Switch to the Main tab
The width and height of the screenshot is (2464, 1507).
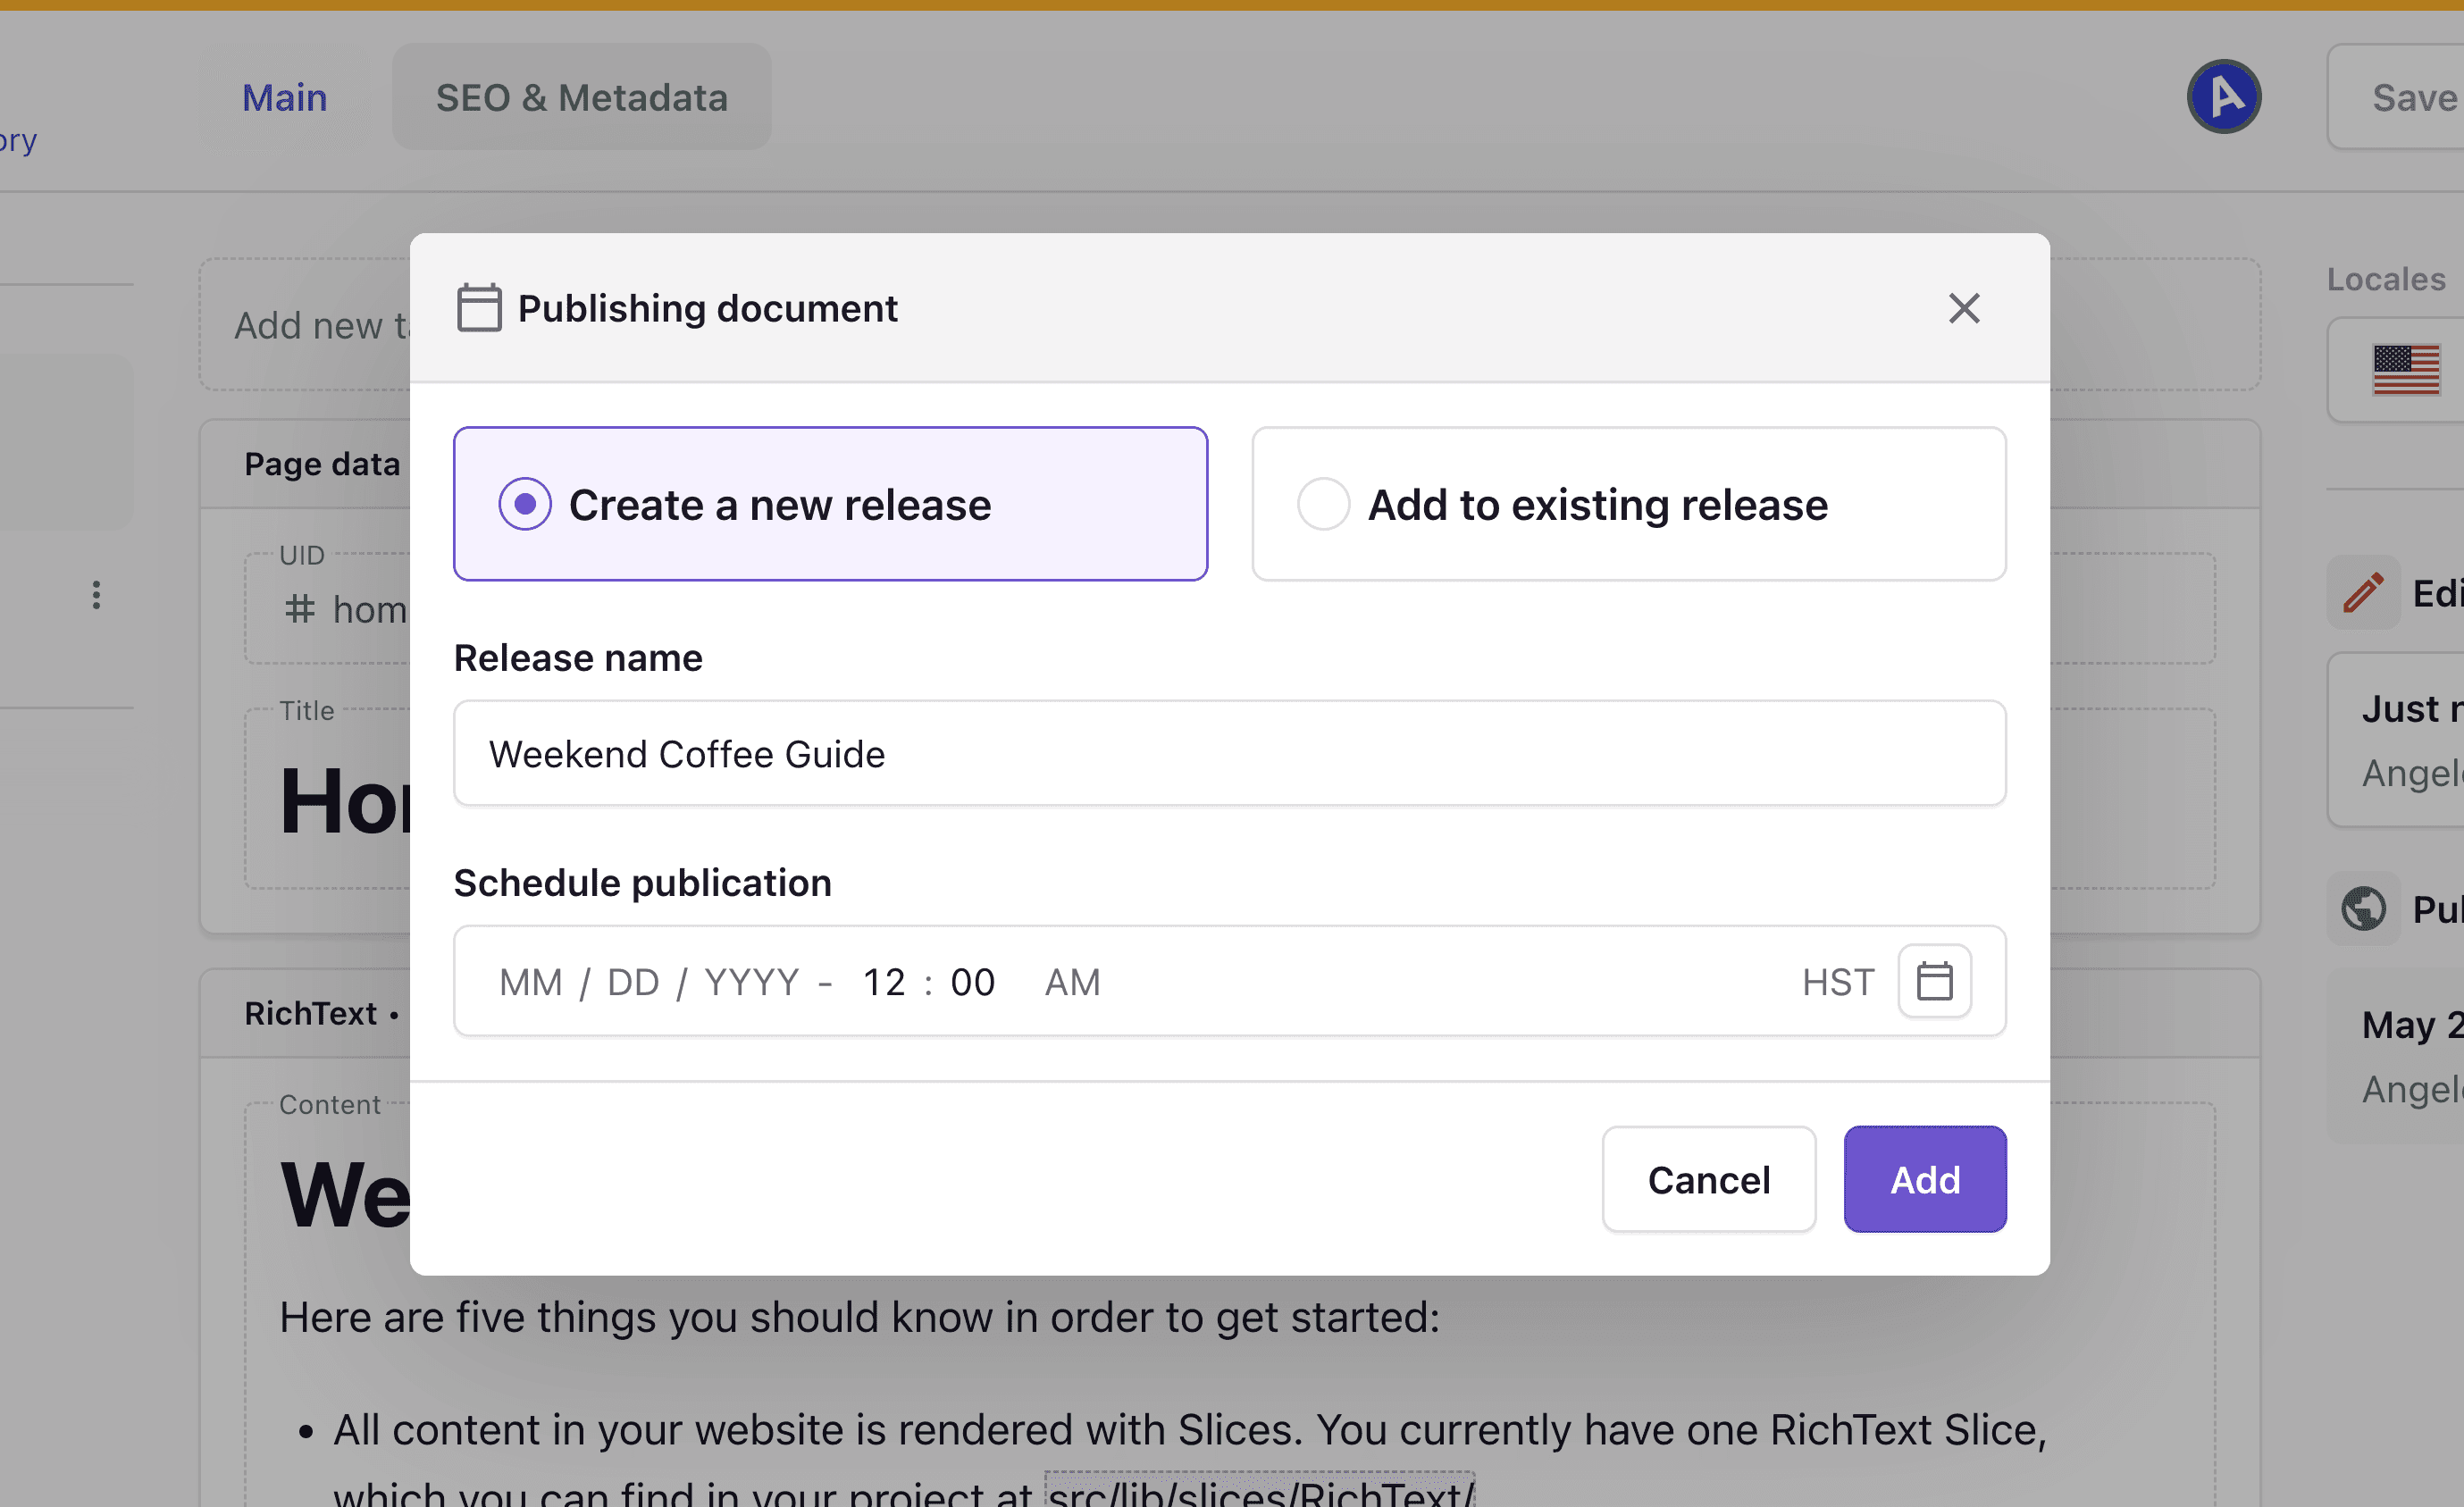tap(284, 96)
